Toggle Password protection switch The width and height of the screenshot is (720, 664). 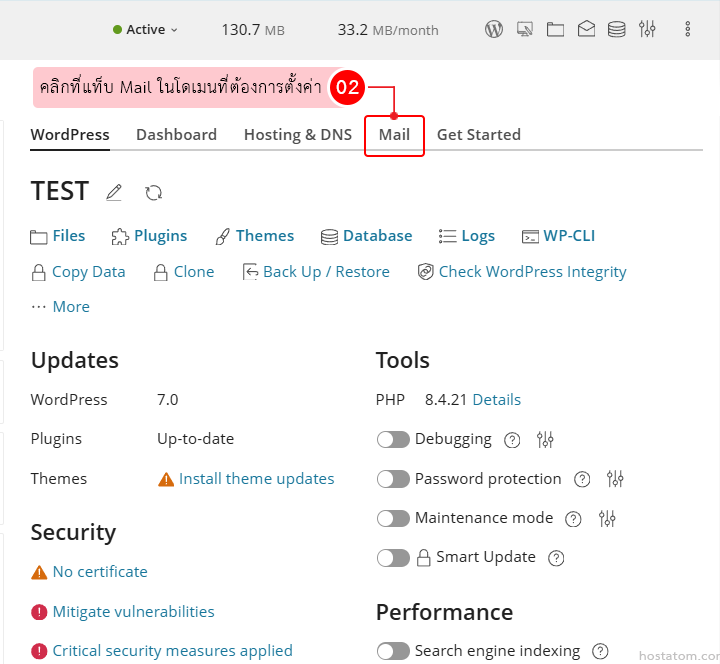coord(393,479)
